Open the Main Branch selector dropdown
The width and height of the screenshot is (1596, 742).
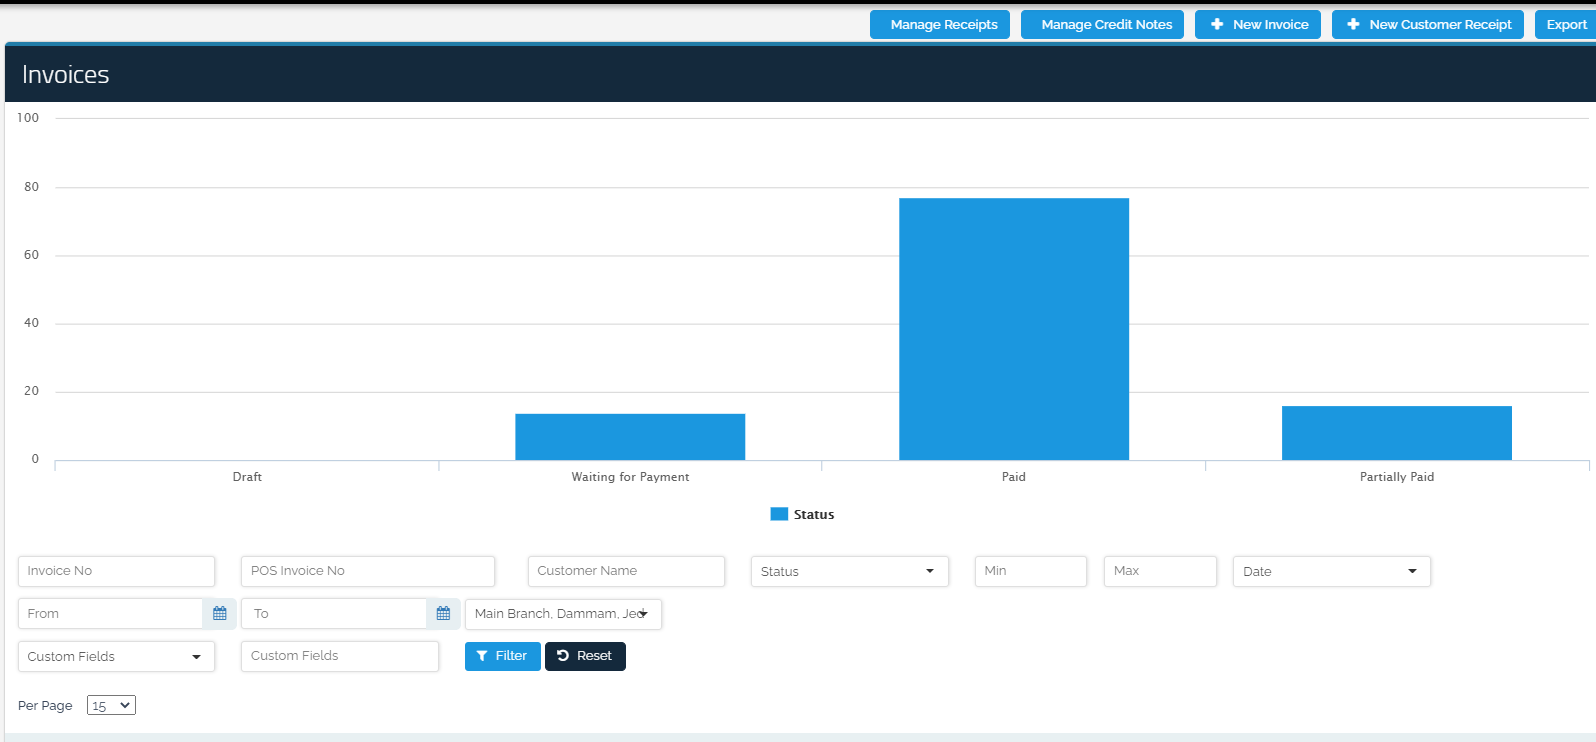[x=563, y=613]
